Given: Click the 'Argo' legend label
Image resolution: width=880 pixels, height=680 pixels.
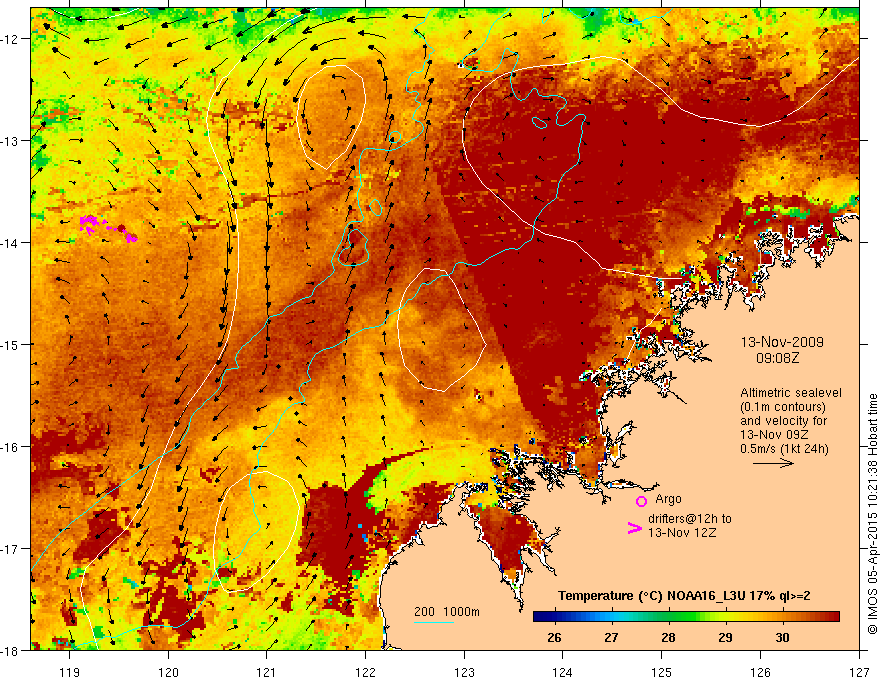Looking at the screenshot, I should tap(668, 499).
